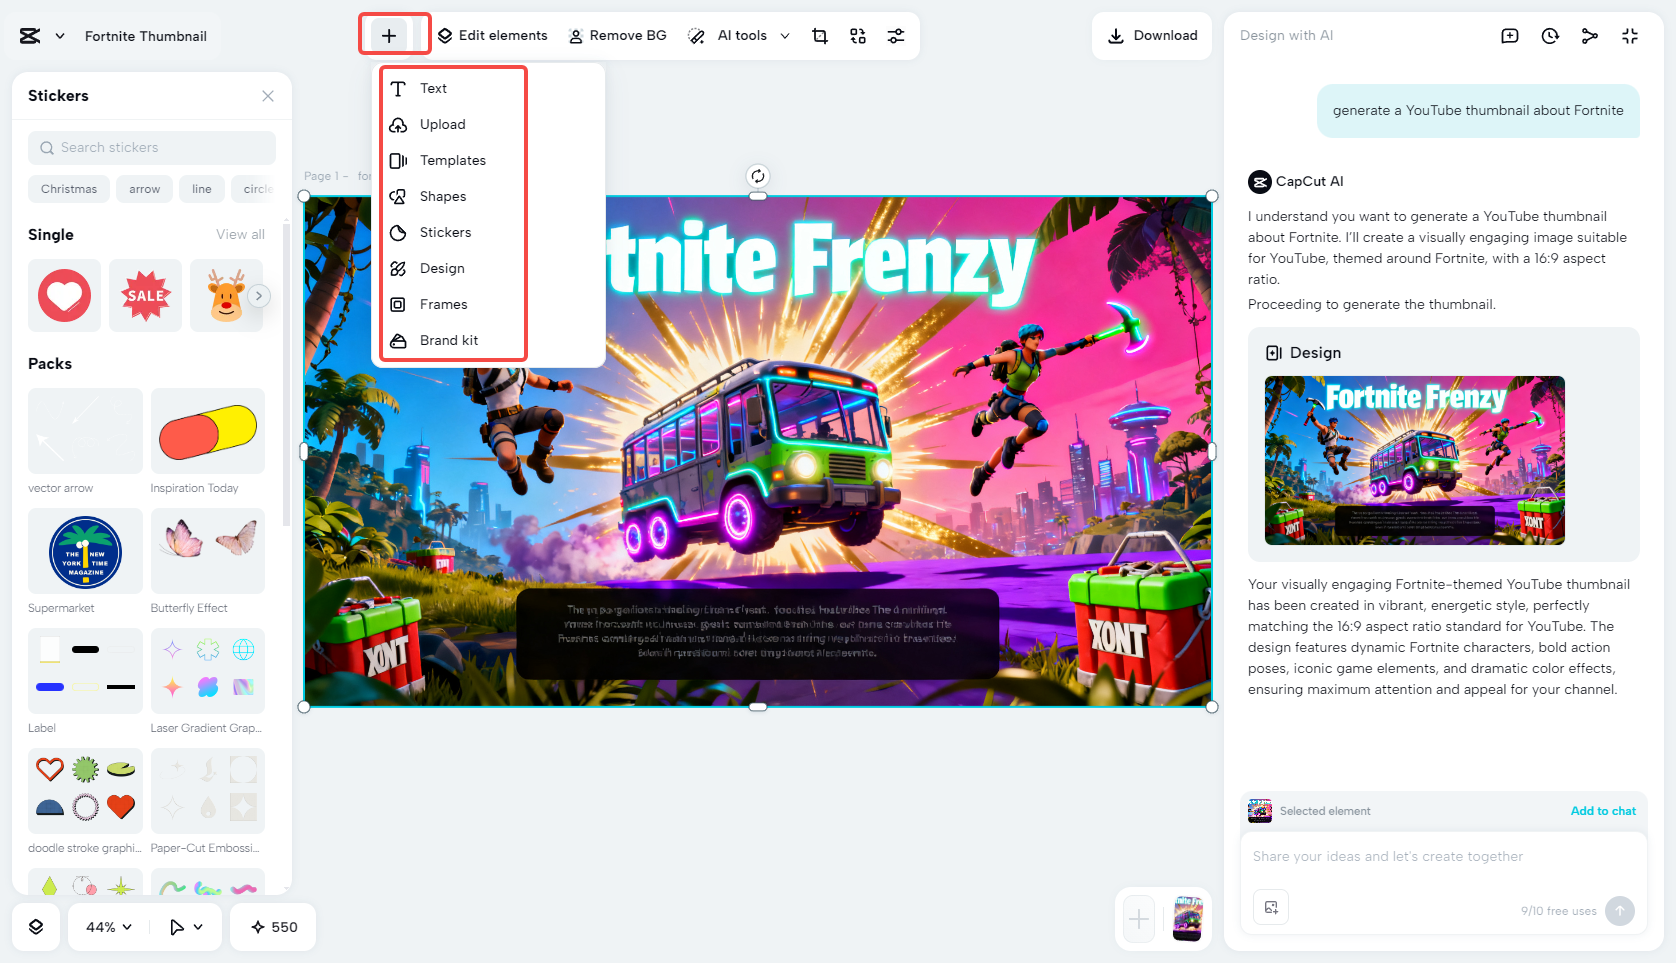Expand the cursor mode dropdown

coord(184,927)
